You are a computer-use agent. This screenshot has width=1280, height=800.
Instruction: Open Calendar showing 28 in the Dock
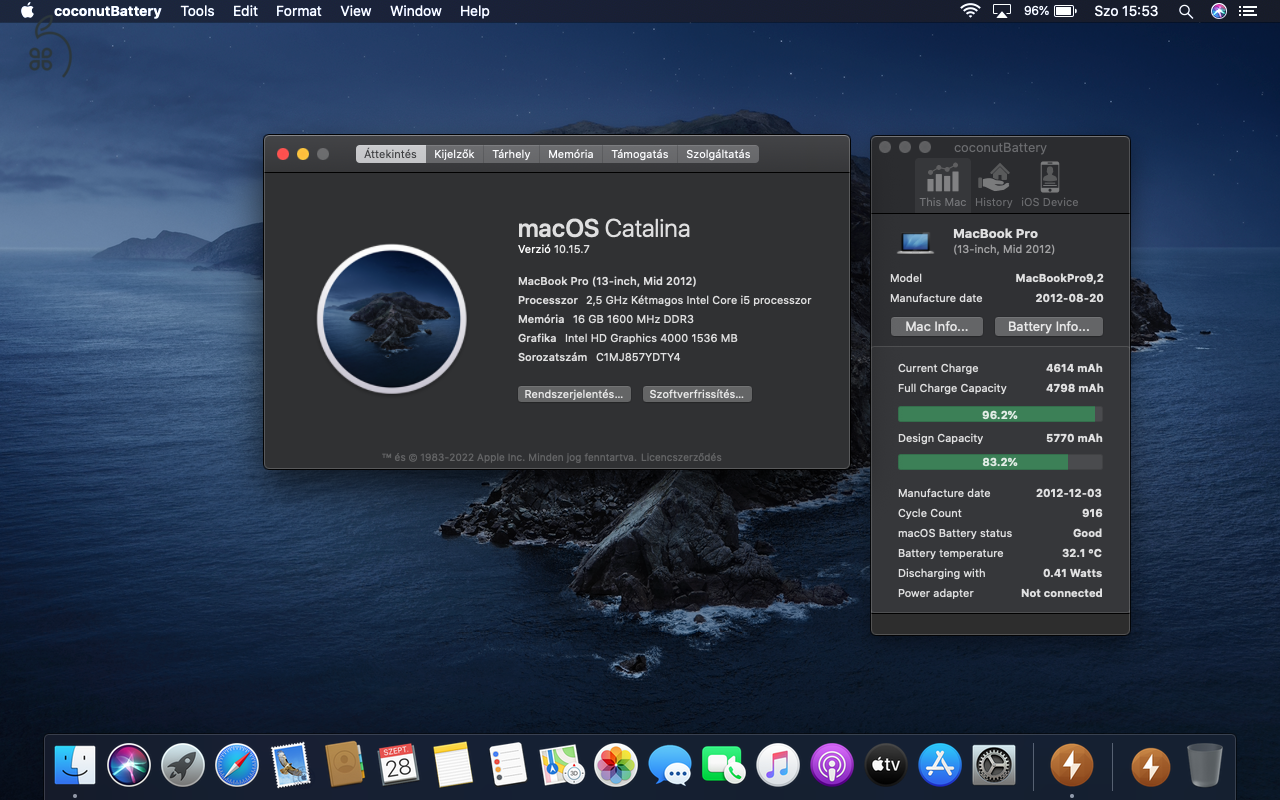pos(399,766)
